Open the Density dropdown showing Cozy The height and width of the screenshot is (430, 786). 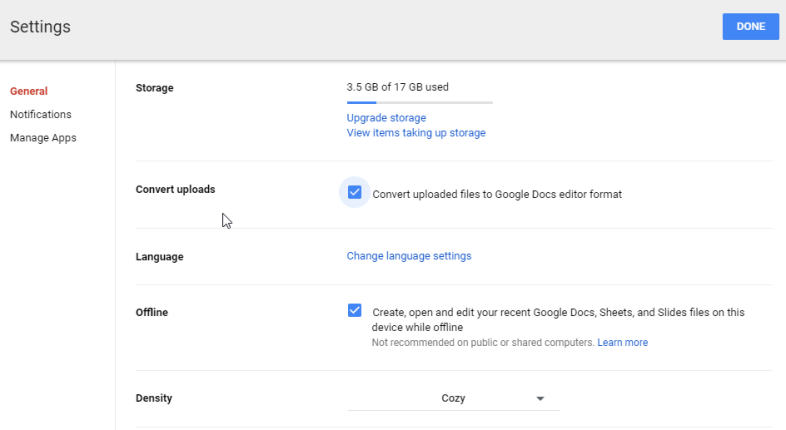[x=453, y=398]
